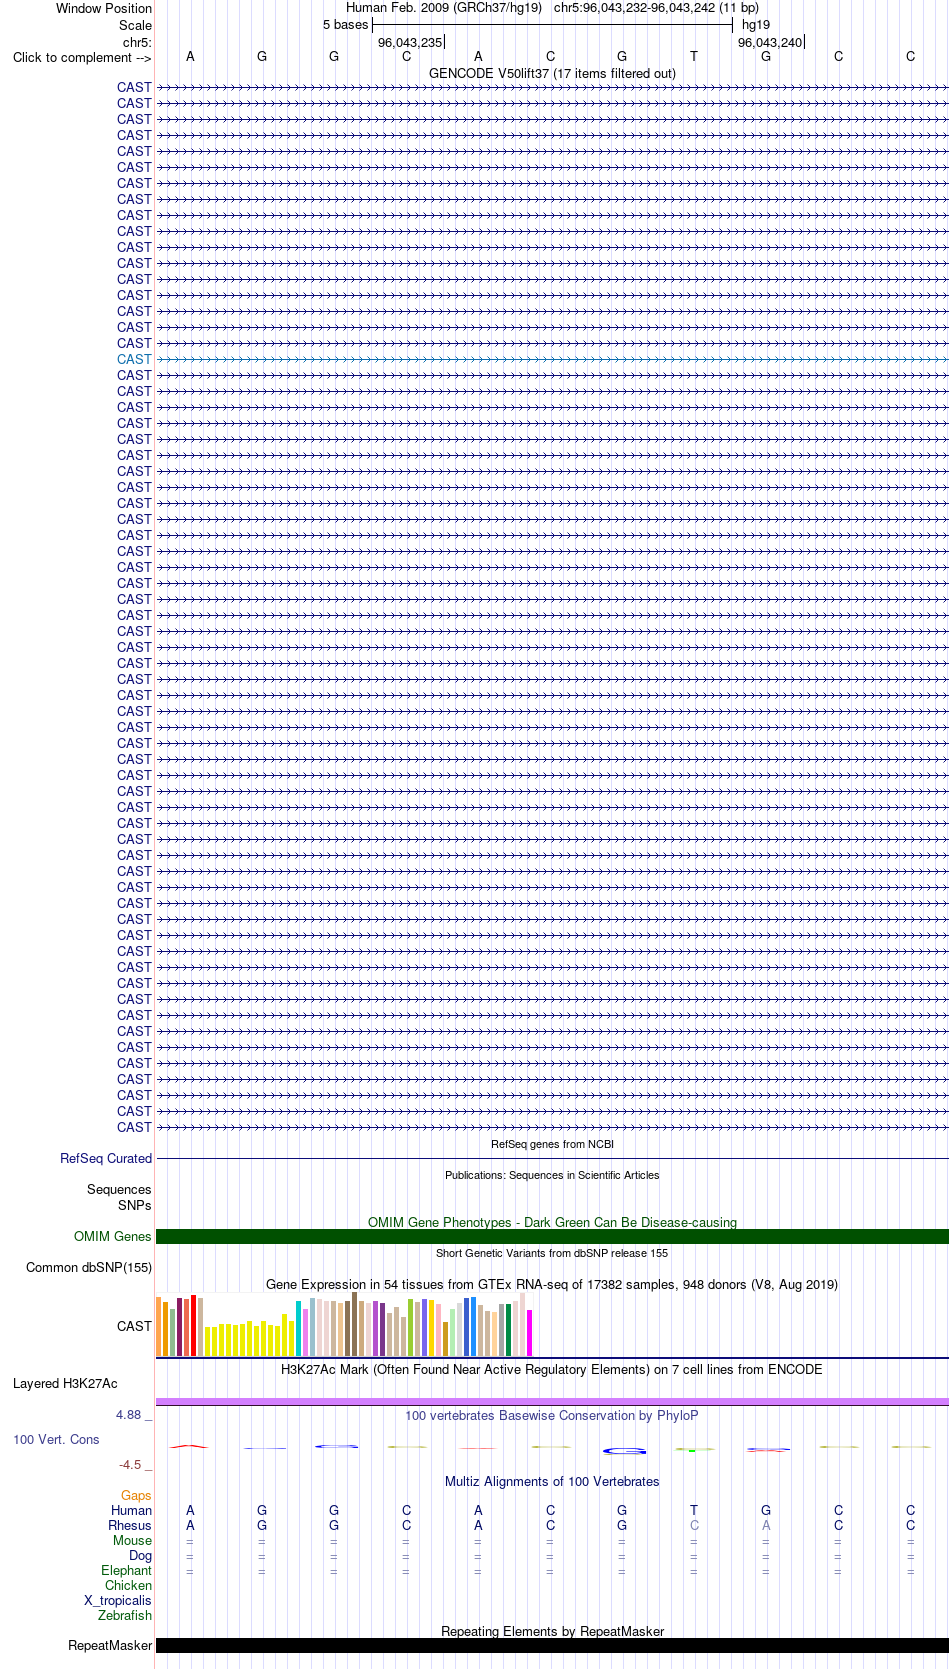
Task: Click the tall blue PhyloP peak under G
Action: click(x=624, y=1450)
